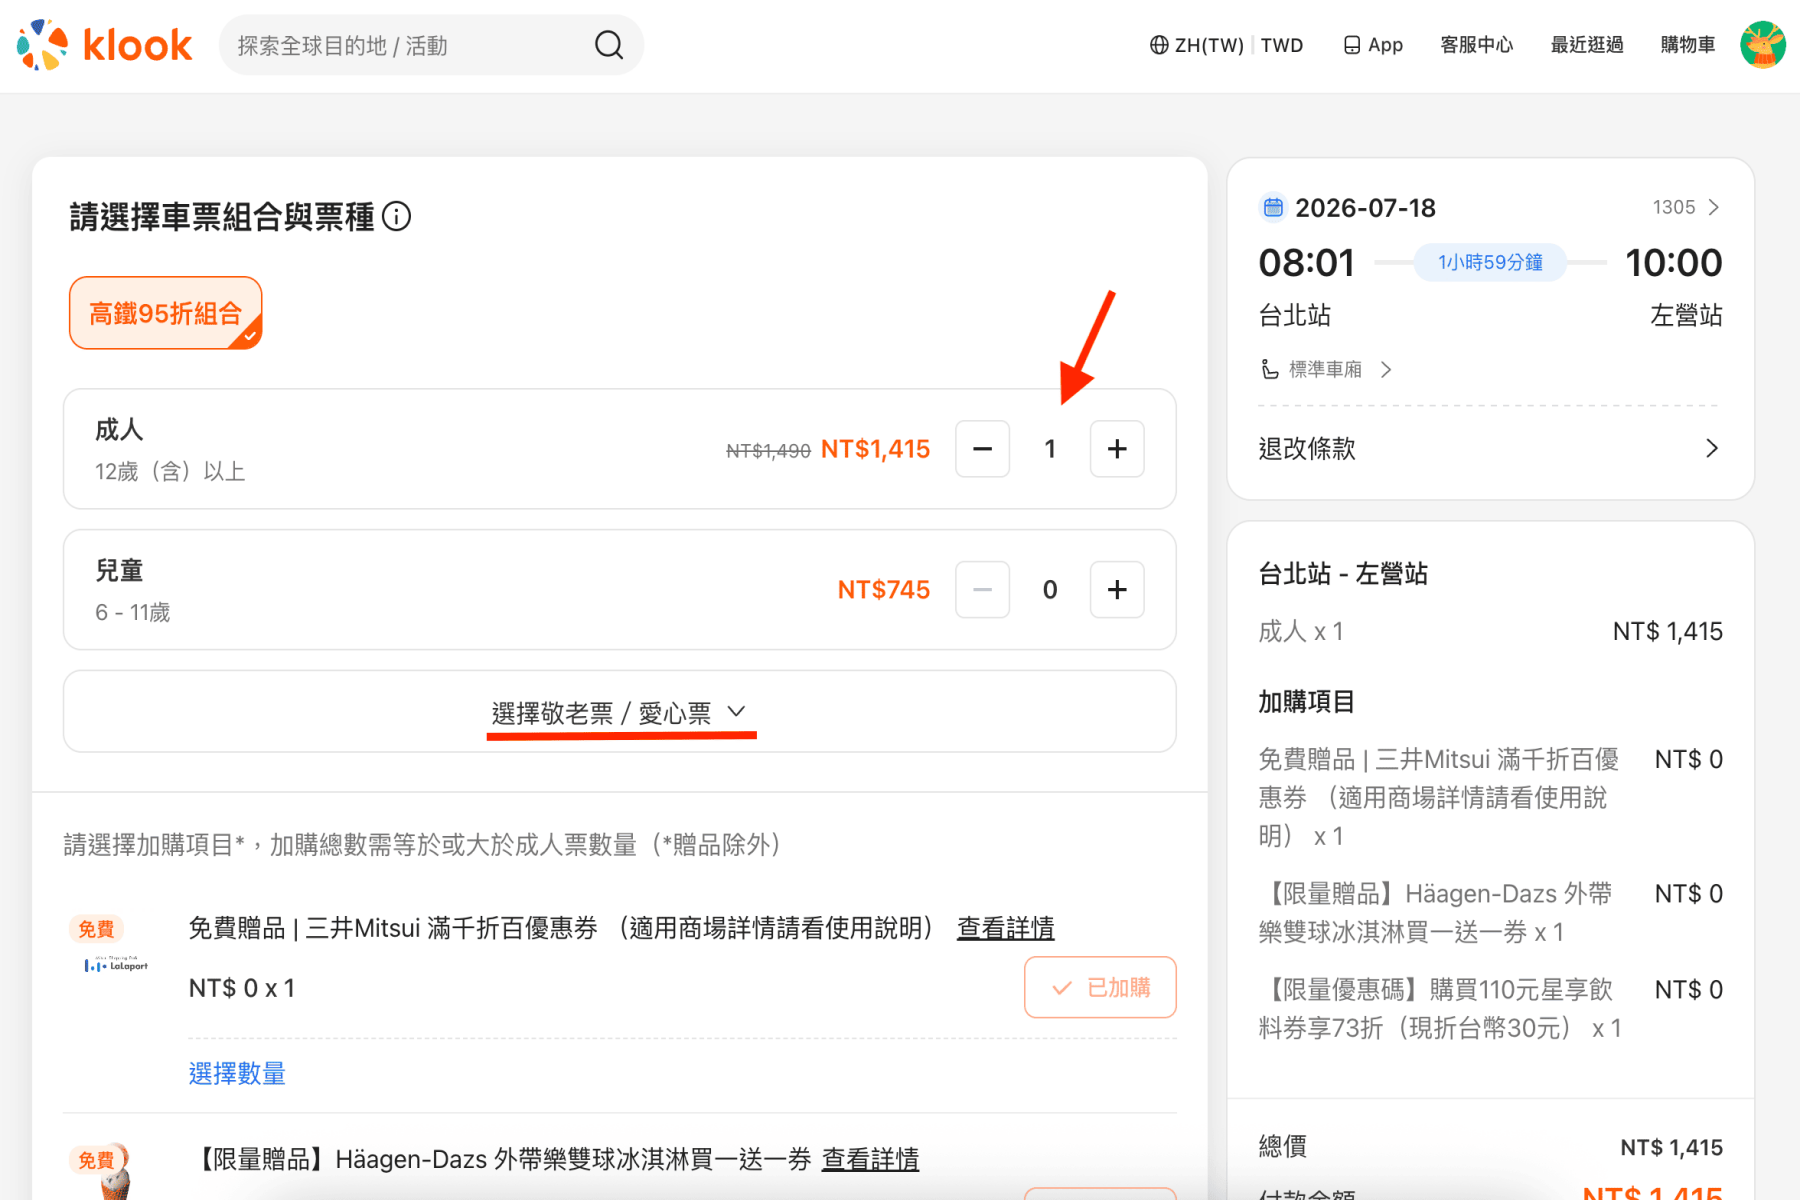The image size is (1800, 1200).
Task: Click the info icon beside ticket type heading
Action: click(397, 216)
